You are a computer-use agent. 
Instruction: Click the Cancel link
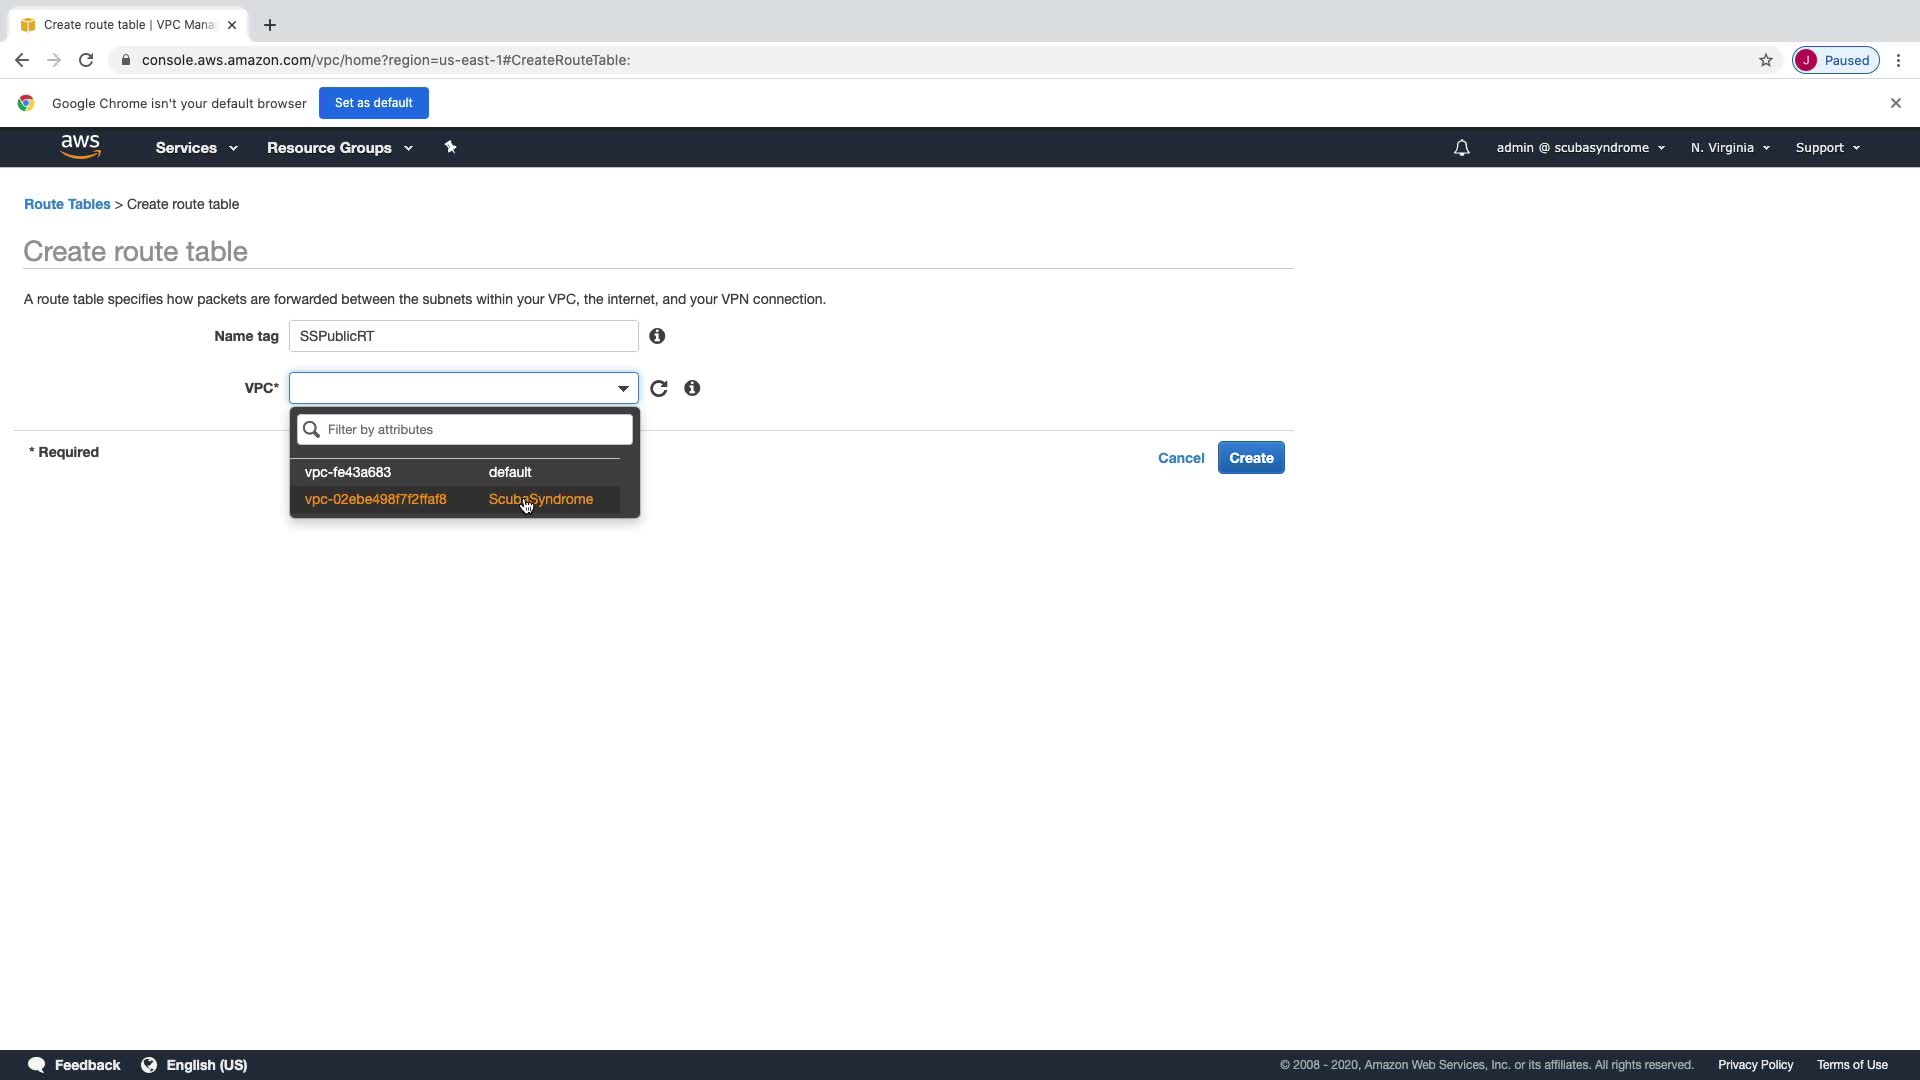[x=1180, y=458]
